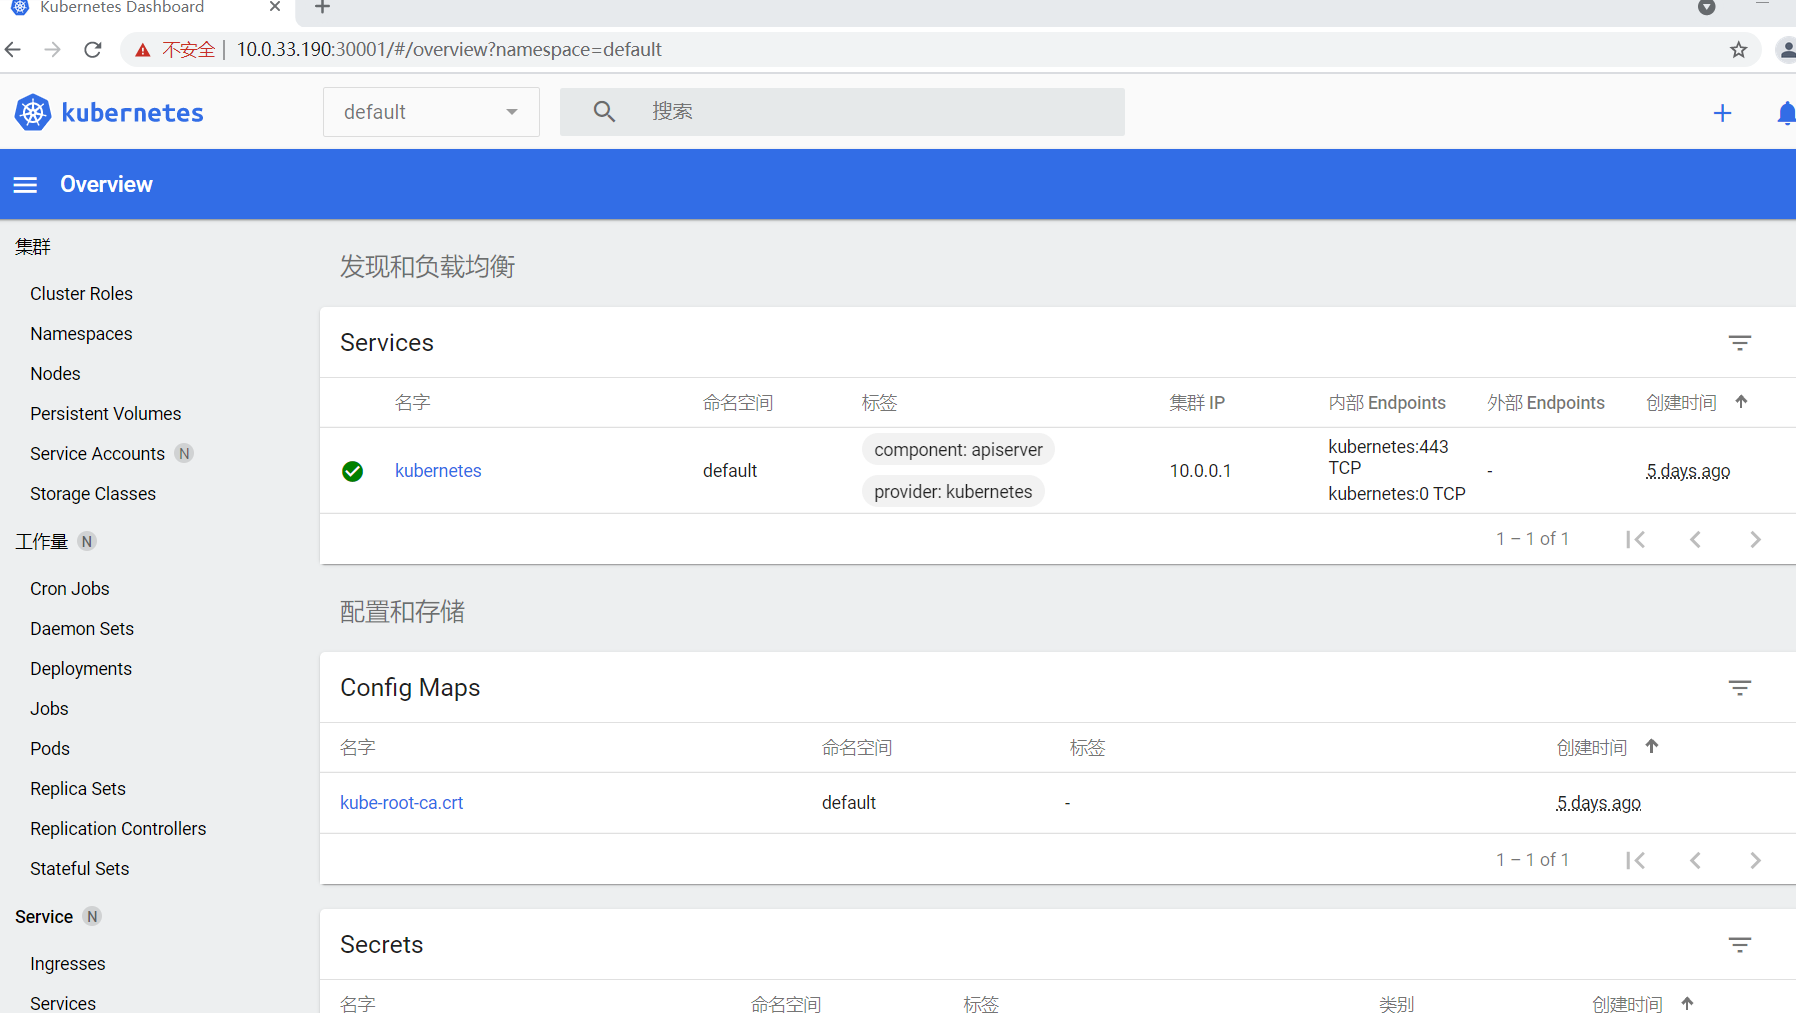This screenshot has width=1796, height=1013.
Task: Open filter for Config Maps table
Action: point(1740,688)
